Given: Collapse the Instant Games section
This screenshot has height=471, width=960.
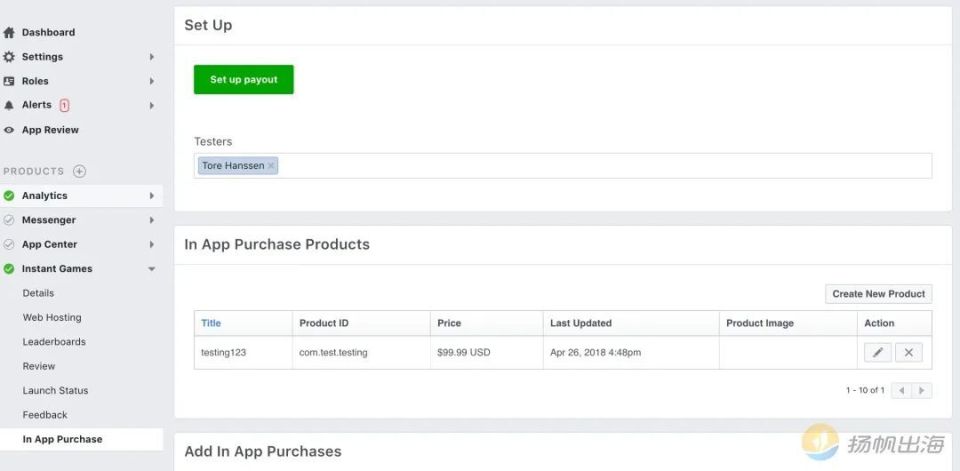Looking at the screenshot, I should click(152, 269).
